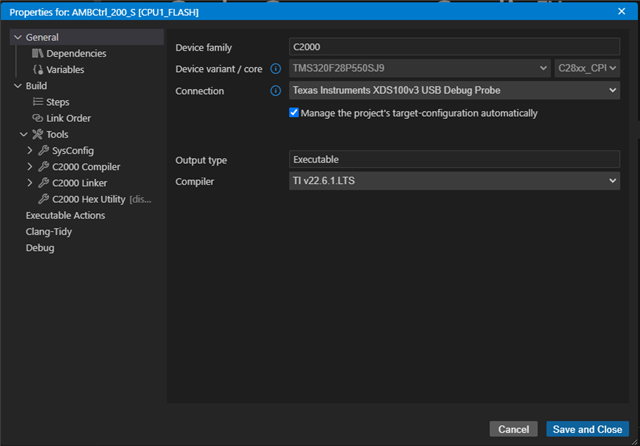Click the Link Order chain icon
640x446 pixels.
pyautogui.click(x=38, y=118)
